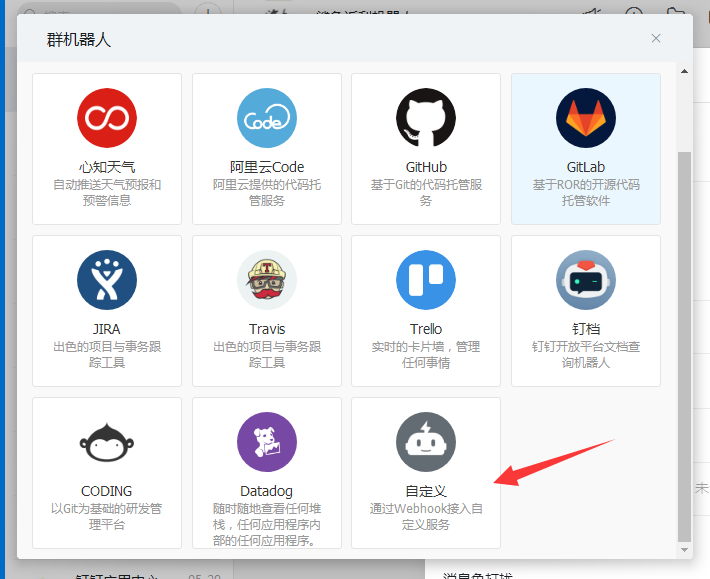The height and width of the screenshot is (579, 710).
Task: Click the GitHub name label
Action: (426, 167)
